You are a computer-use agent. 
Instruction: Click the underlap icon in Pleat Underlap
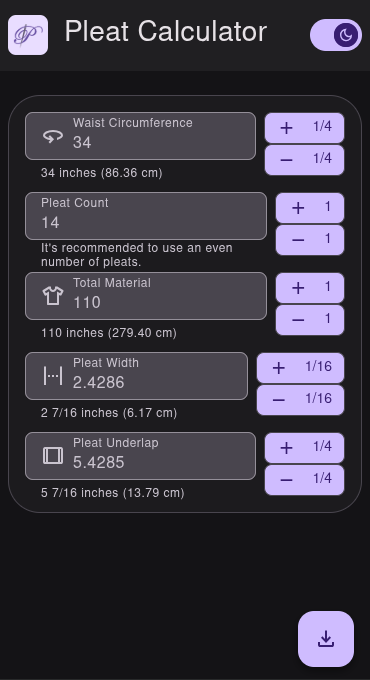53,456
